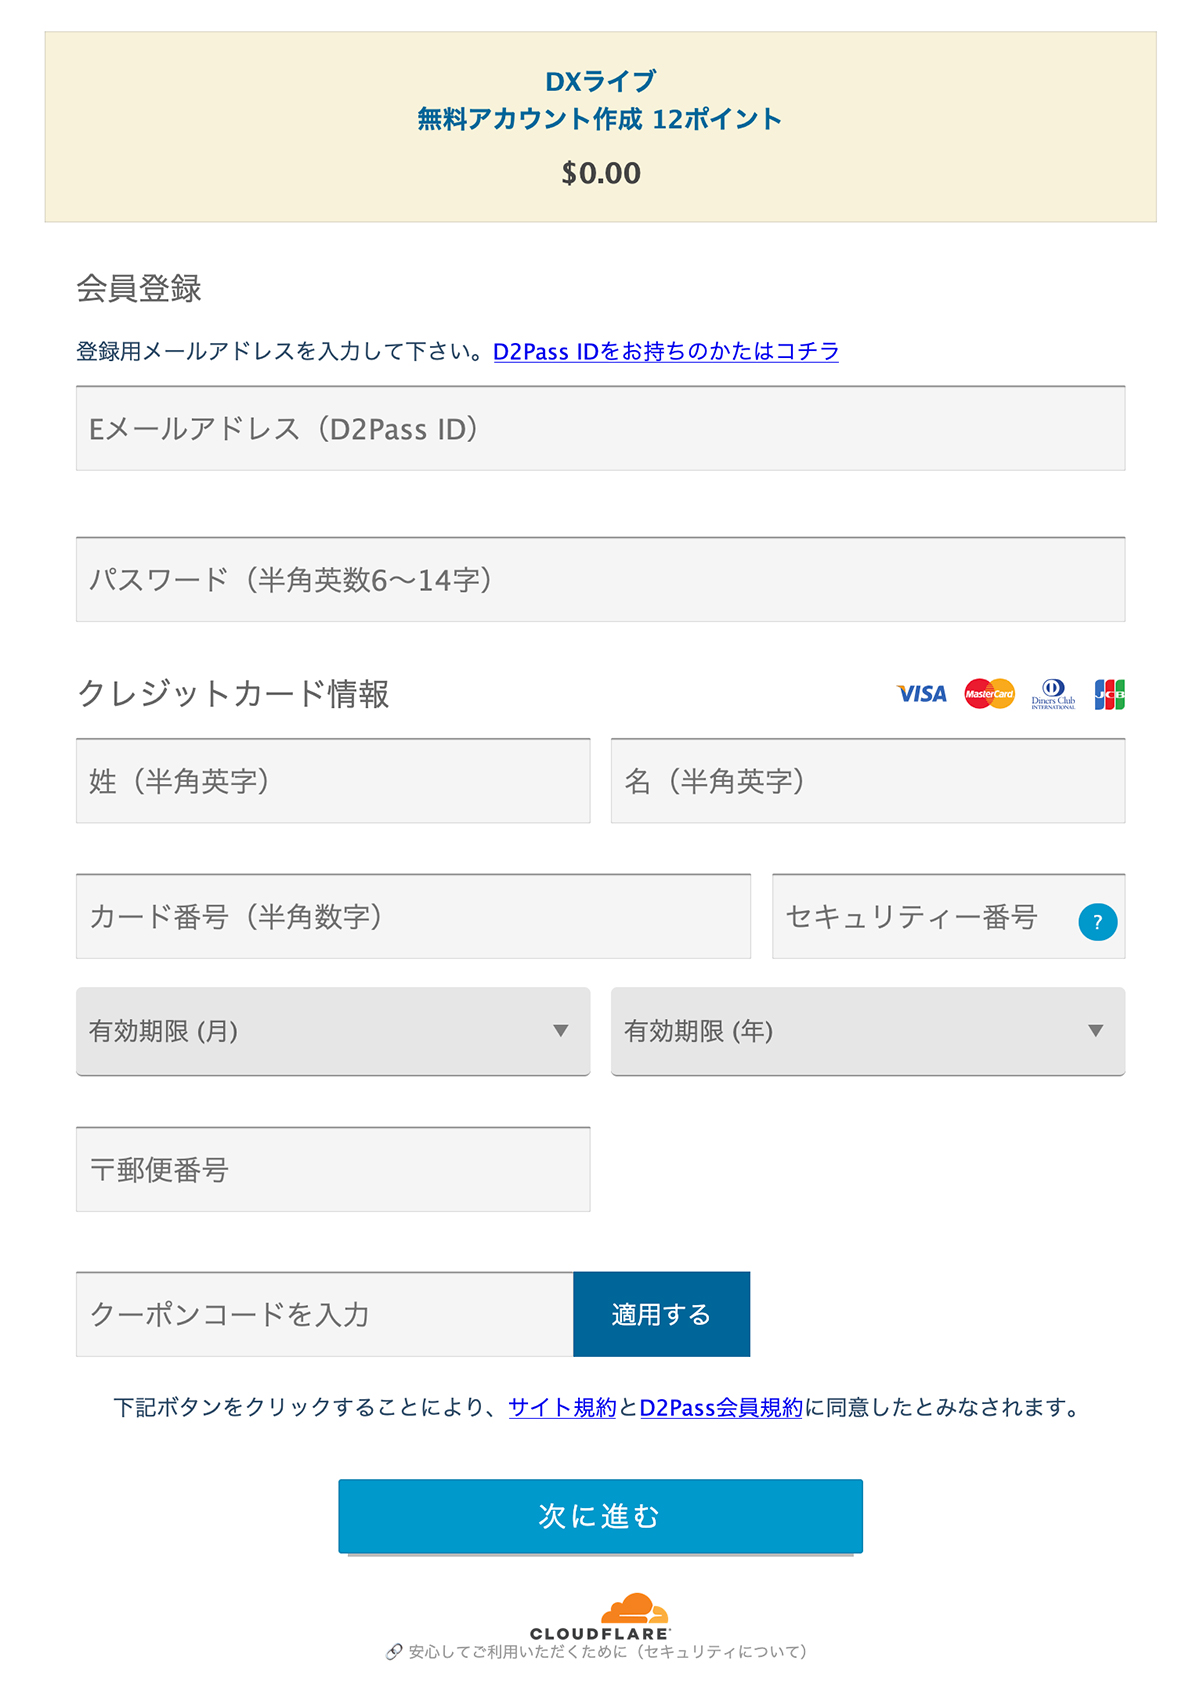Focus the カード番号 card number field
1200x1700 pixels.
coord(413,917)
